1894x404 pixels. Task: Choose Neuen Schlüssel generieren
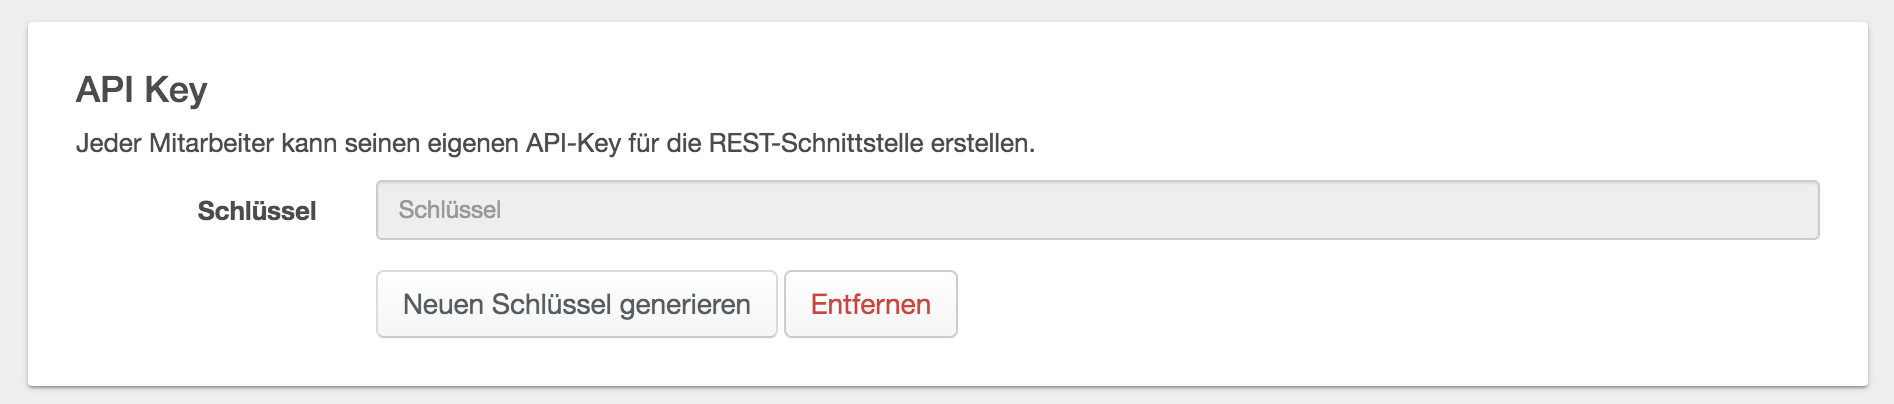(576, 304)
